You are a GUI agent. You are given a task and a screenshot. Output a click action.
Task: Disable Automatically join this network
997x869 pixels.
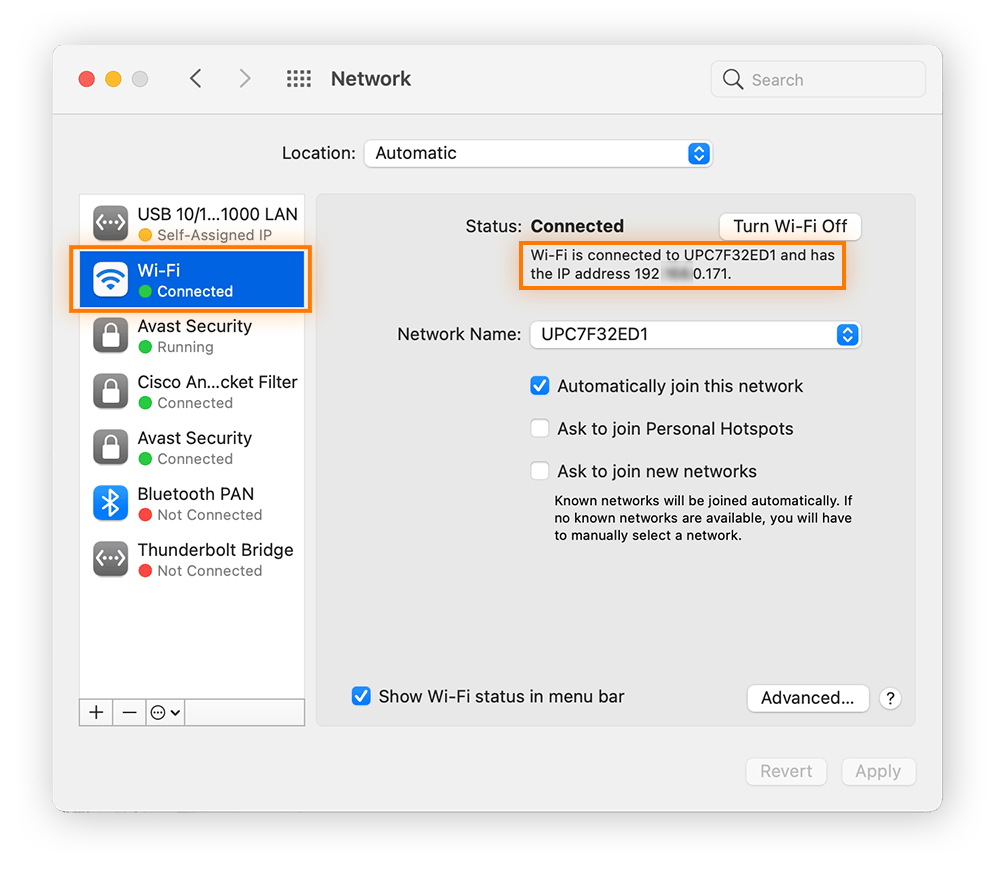(x=540, y=386)
